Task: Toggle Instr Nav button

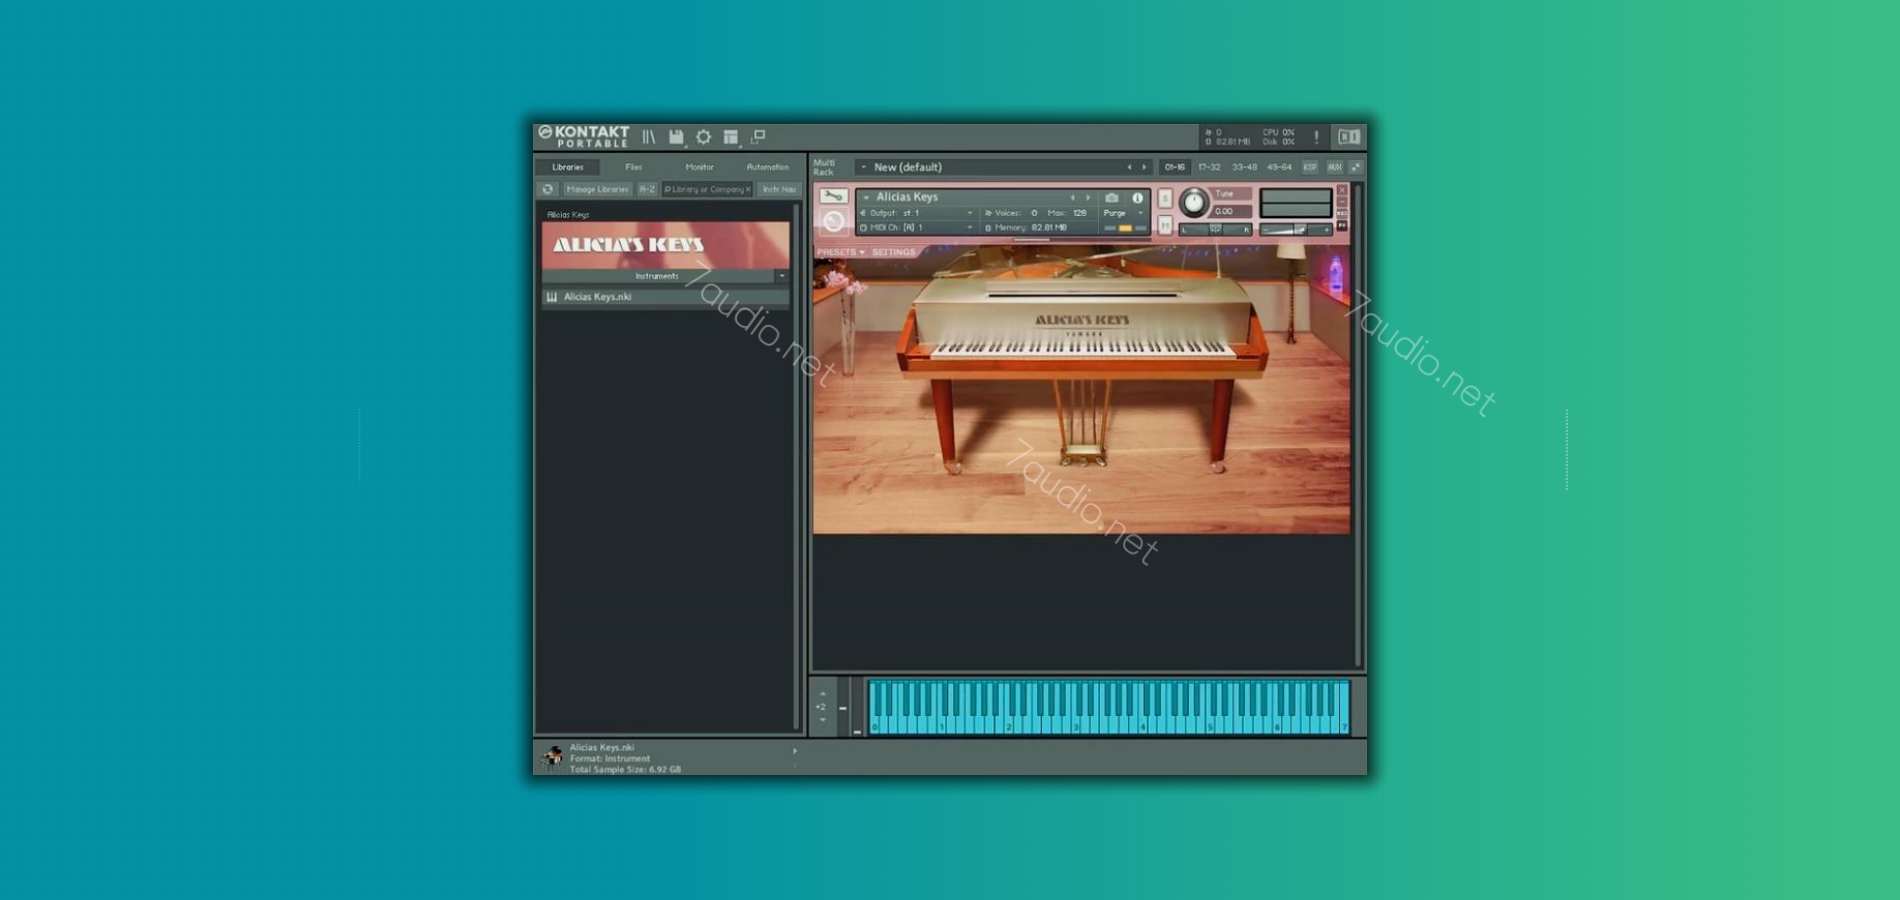Action: (x=779, y=189)
